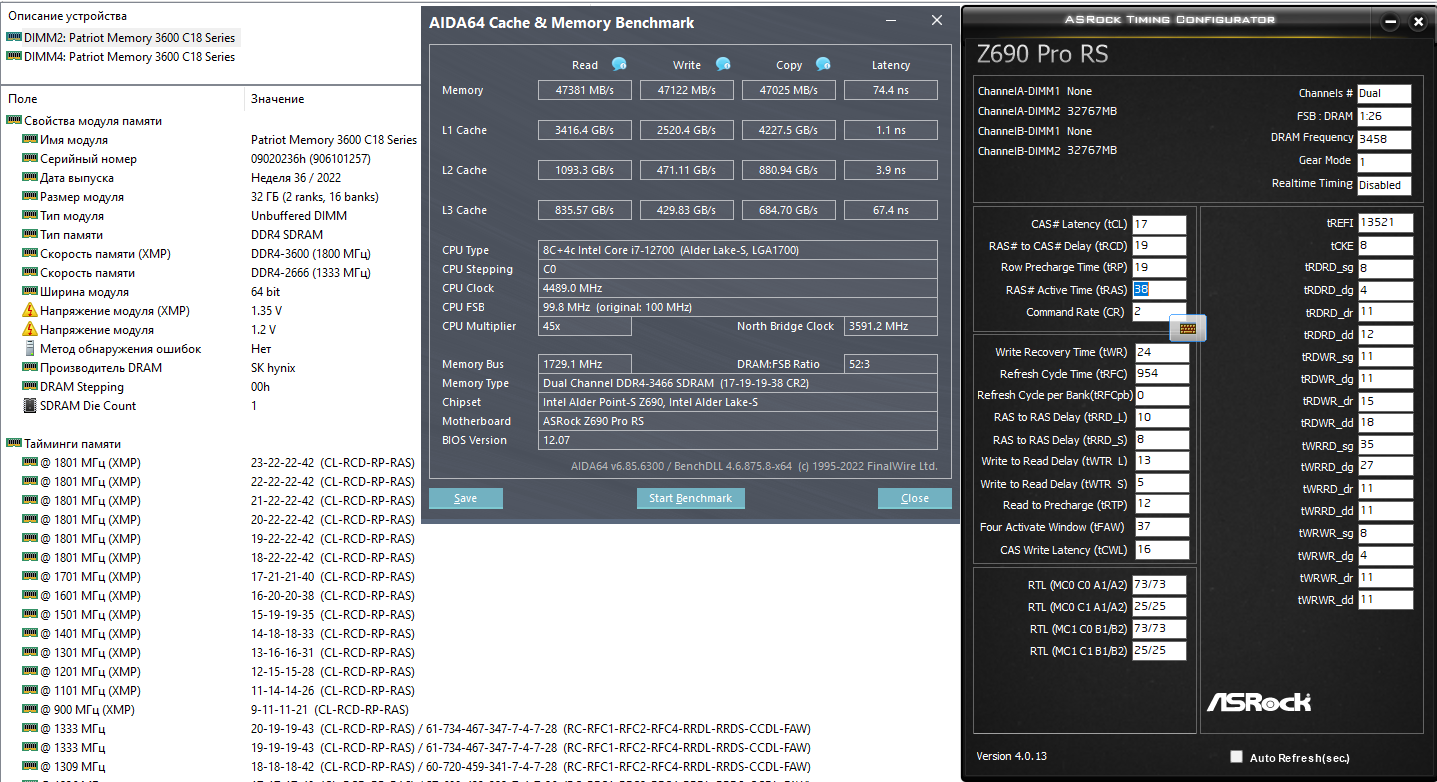The image size is (1437, 782).
Task: Edit the Four Activate Window (tFAW) field
Action: [1162, 527]
